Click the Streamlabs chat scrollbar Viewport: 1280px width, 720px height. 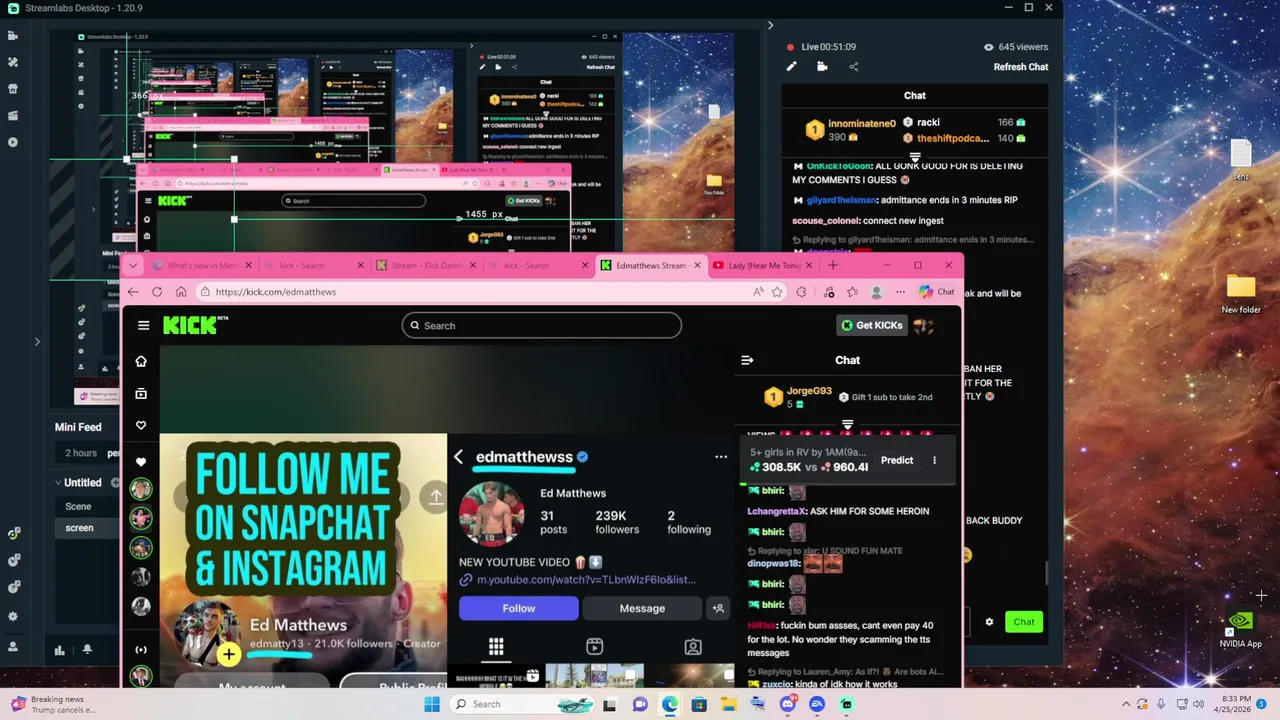click(x=1047, y=572)
